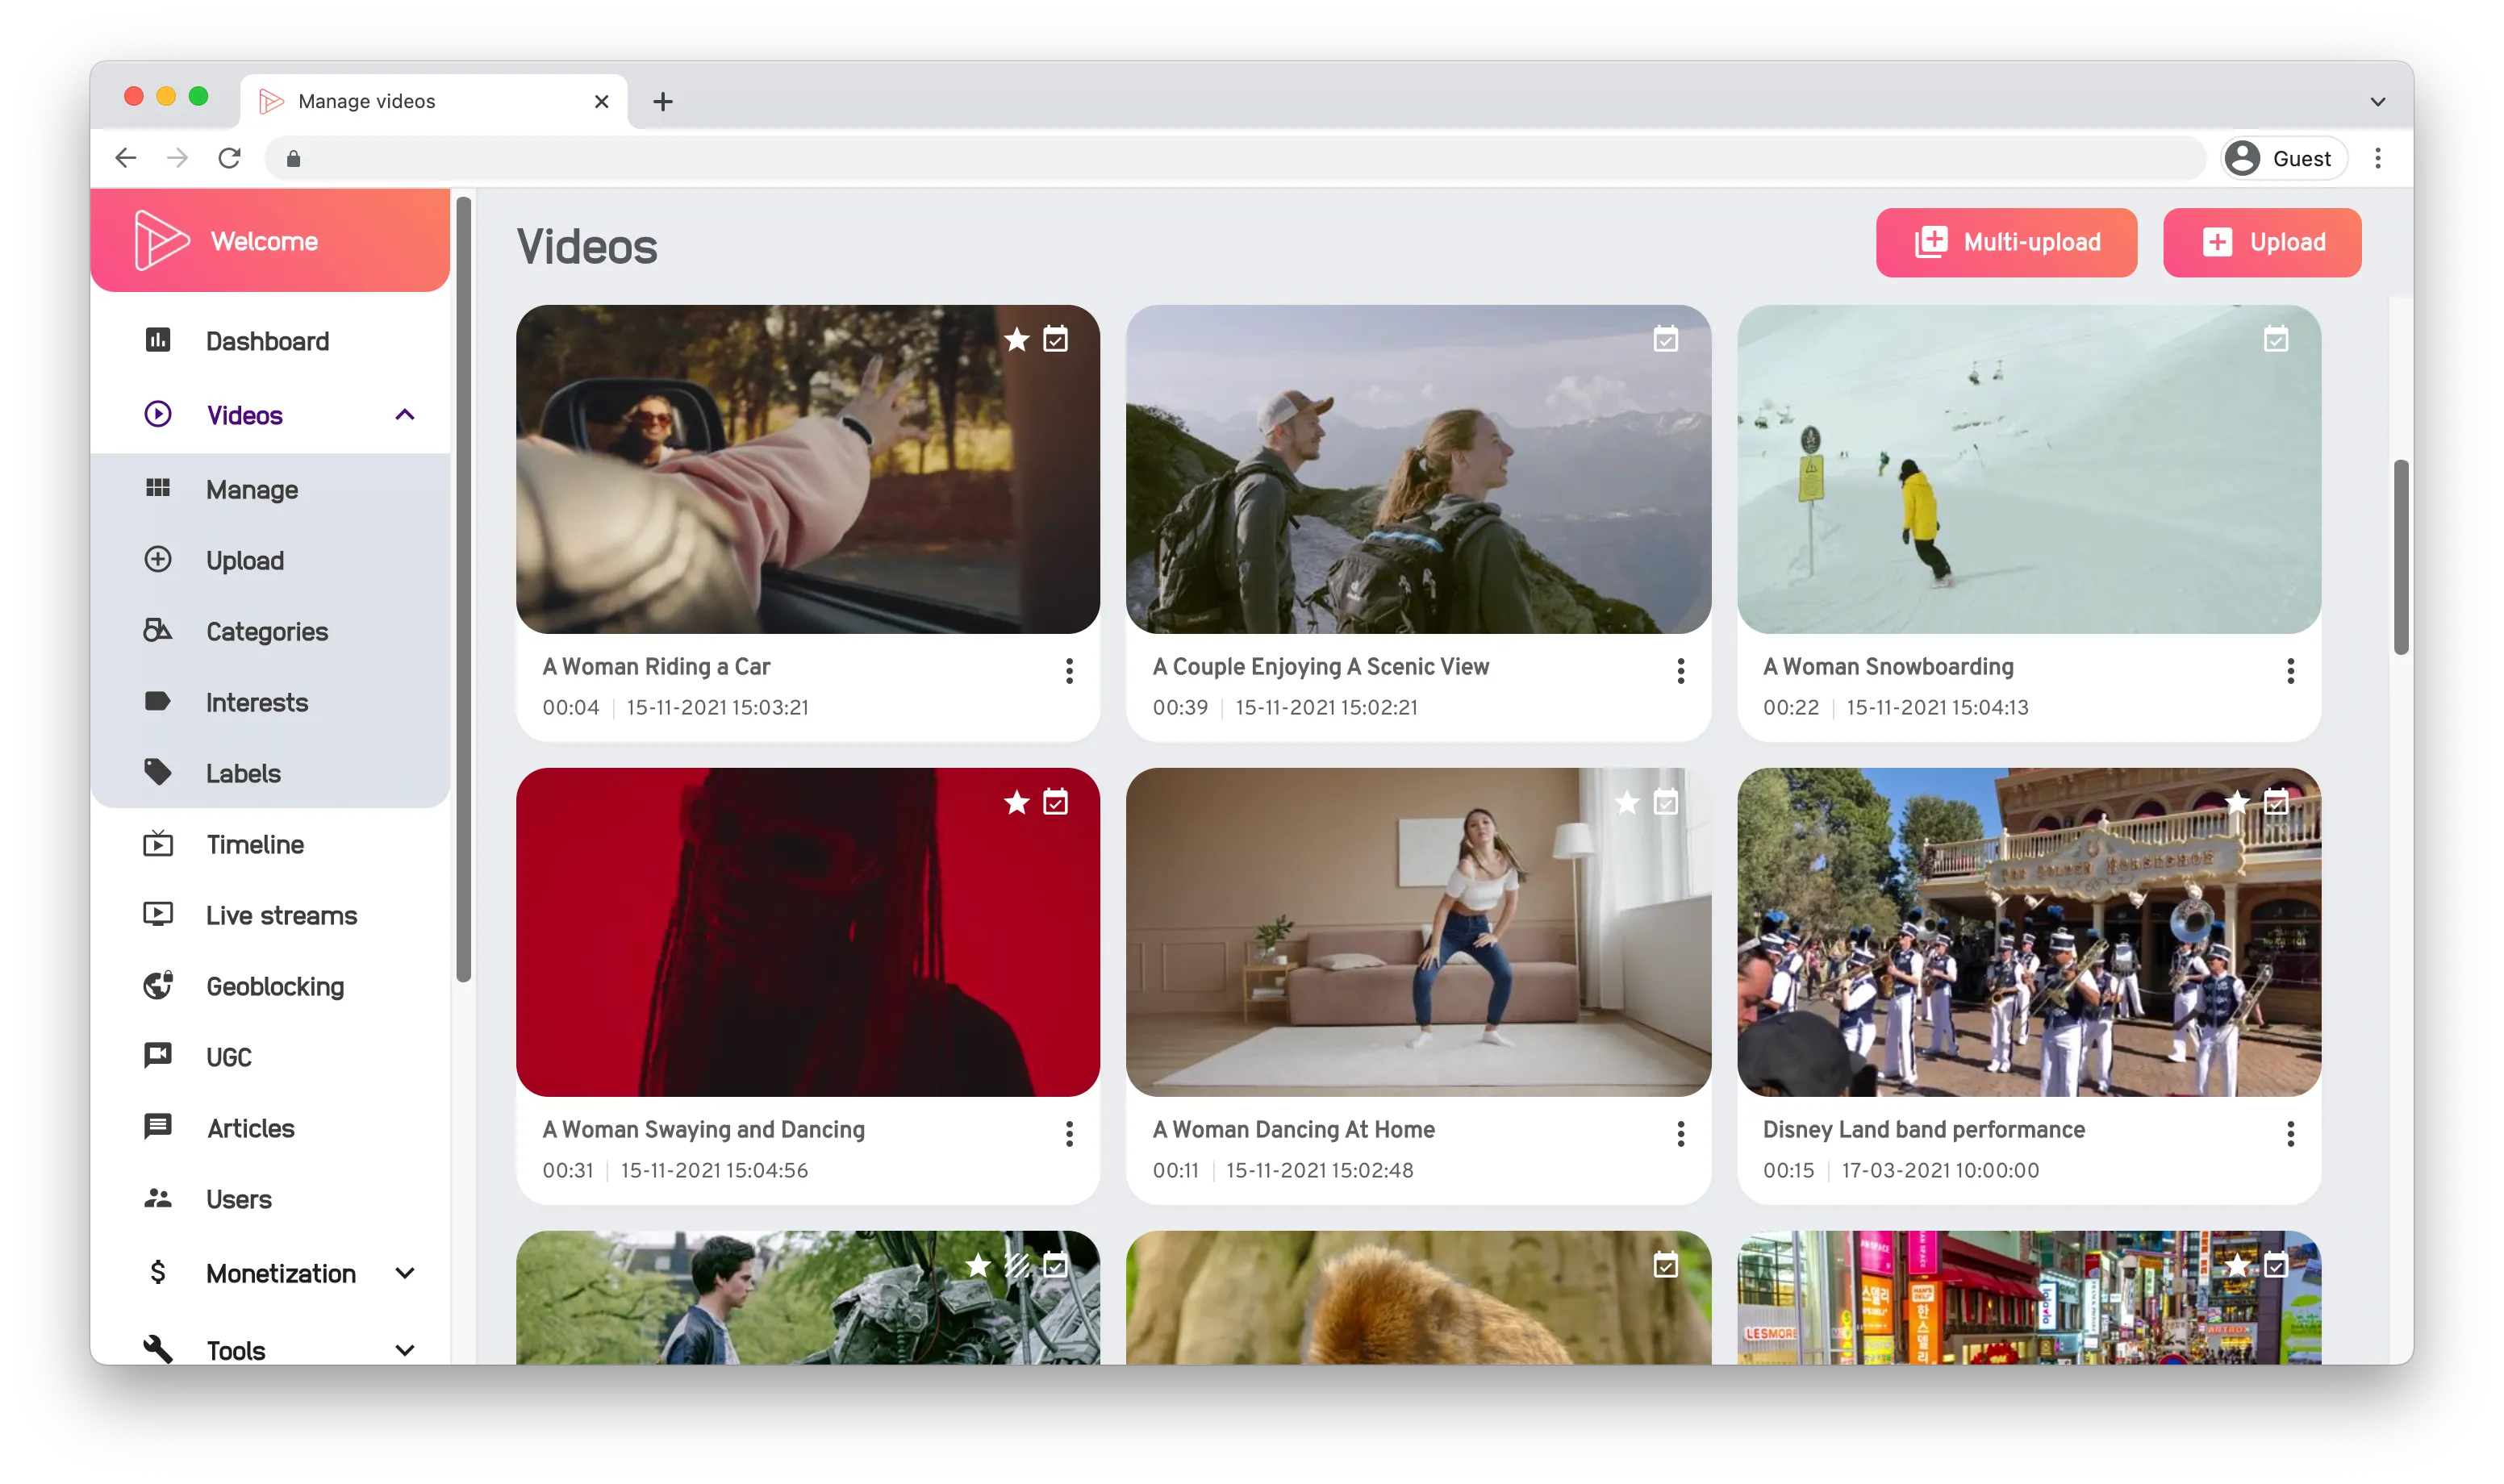
Task: Toggle calendar check on A Woman Riding a Car
Action: point(1056,339)
